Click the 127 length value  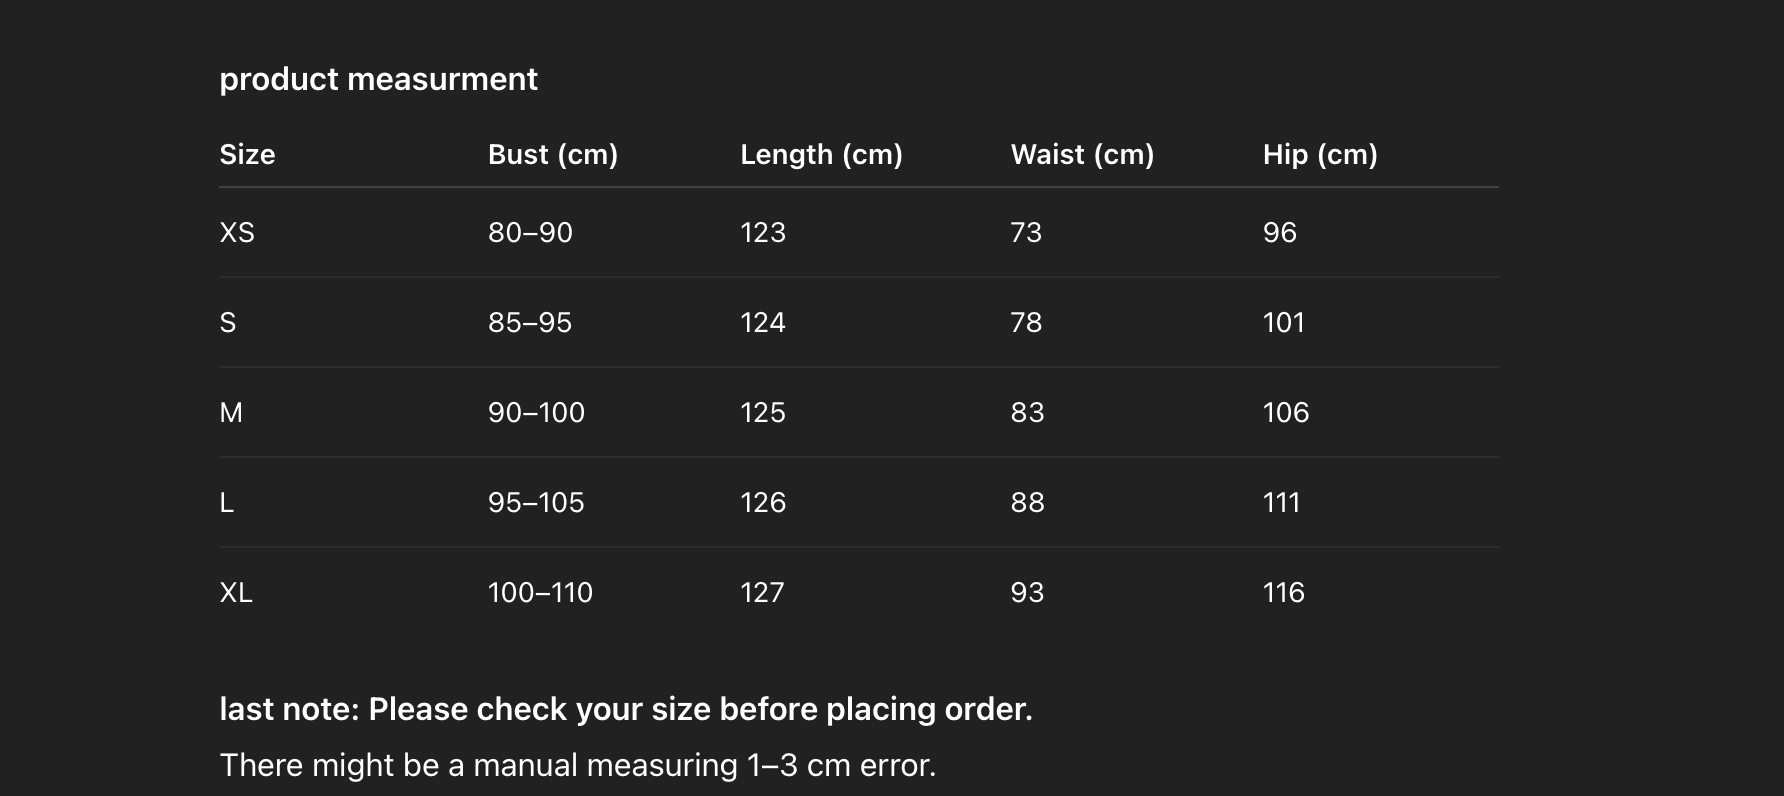click(762, 592)
